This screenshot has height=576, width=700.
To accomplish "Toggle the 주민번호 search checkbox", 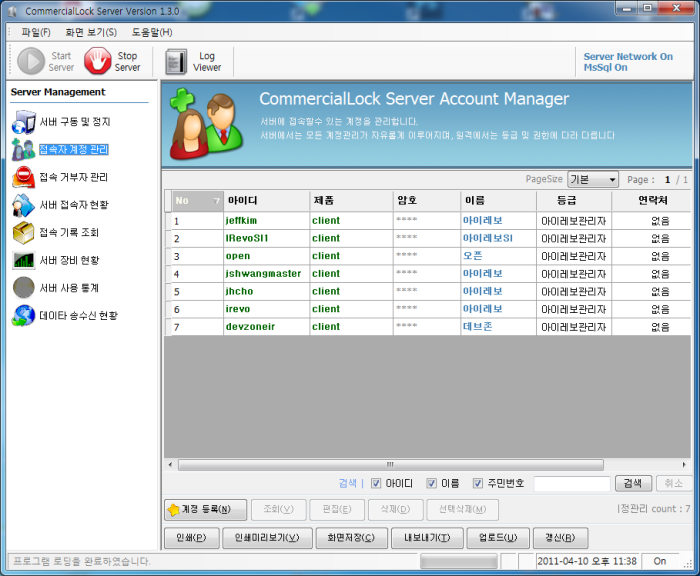I will [478, 483].
